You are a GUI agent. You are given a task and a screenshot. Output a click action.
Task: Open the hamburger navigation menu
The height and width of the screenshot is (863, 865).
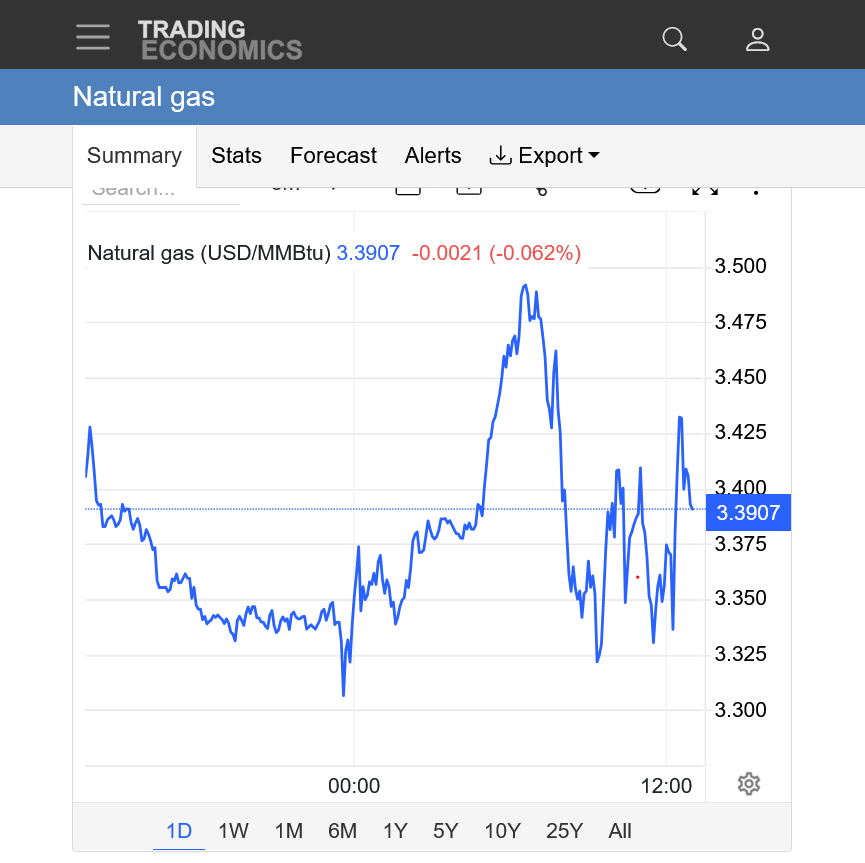[93, 38]
